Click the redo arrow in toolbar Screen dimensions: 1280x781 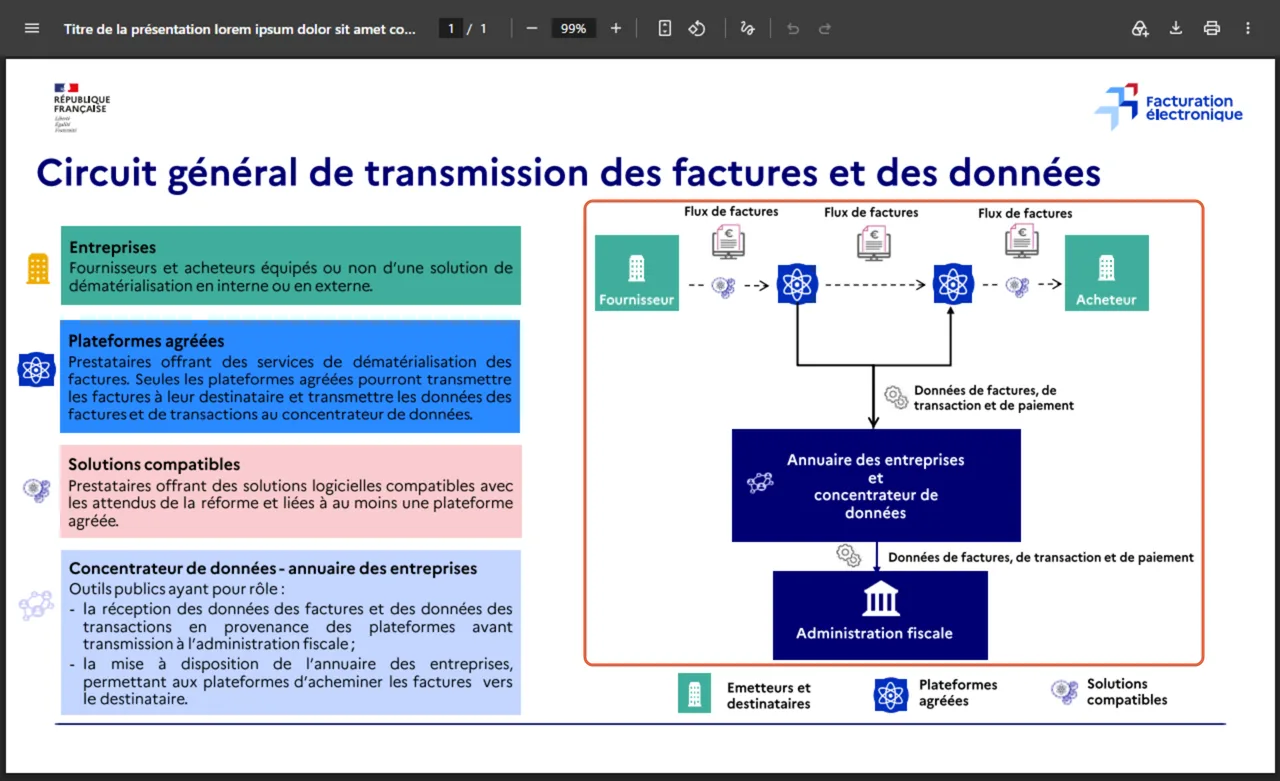pyautogui.click(x=825, y=28)
